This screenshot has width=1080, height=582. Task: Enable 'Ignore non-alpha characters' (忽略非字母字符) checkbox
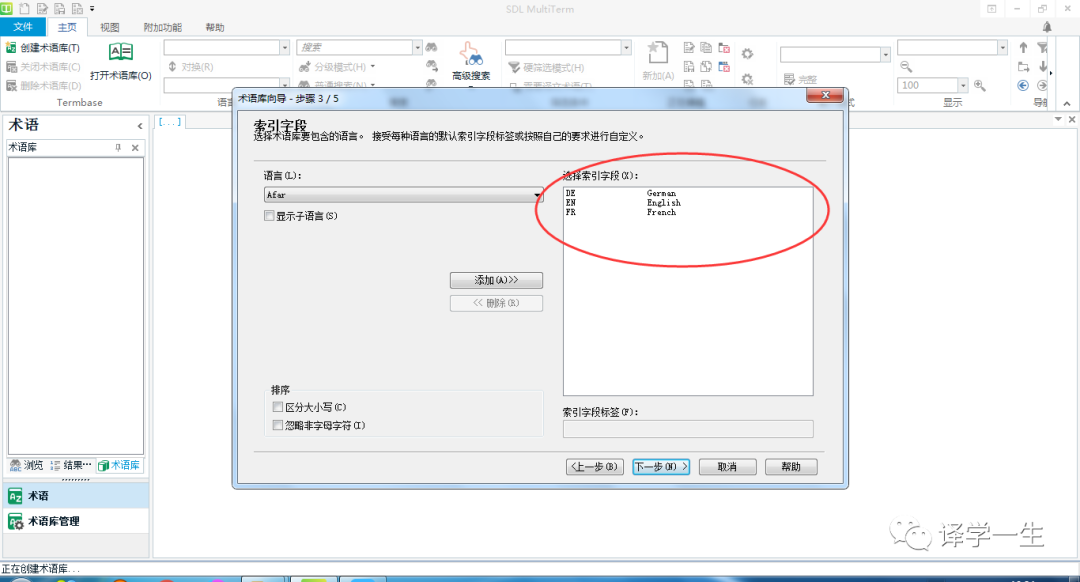[278, 425]
